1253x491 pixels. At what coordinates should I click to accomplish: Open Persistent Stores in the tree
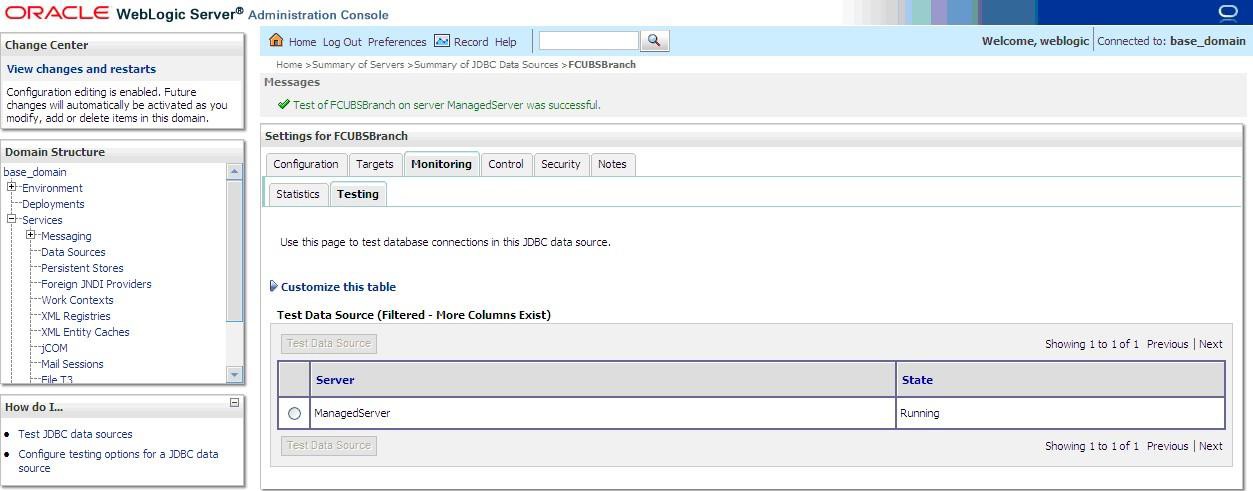(x=82, y=268)
